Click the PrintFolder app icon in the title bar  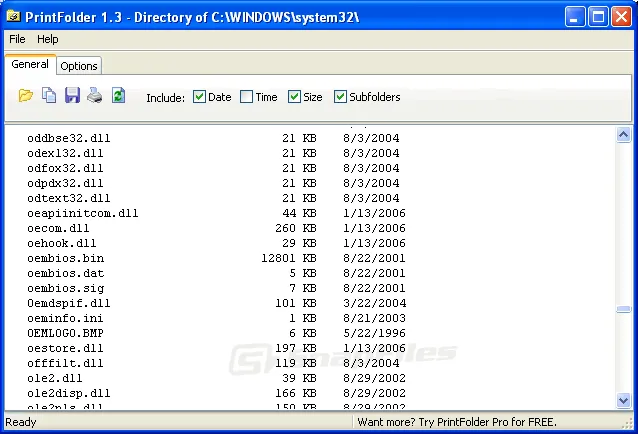[x=14, y=16]
